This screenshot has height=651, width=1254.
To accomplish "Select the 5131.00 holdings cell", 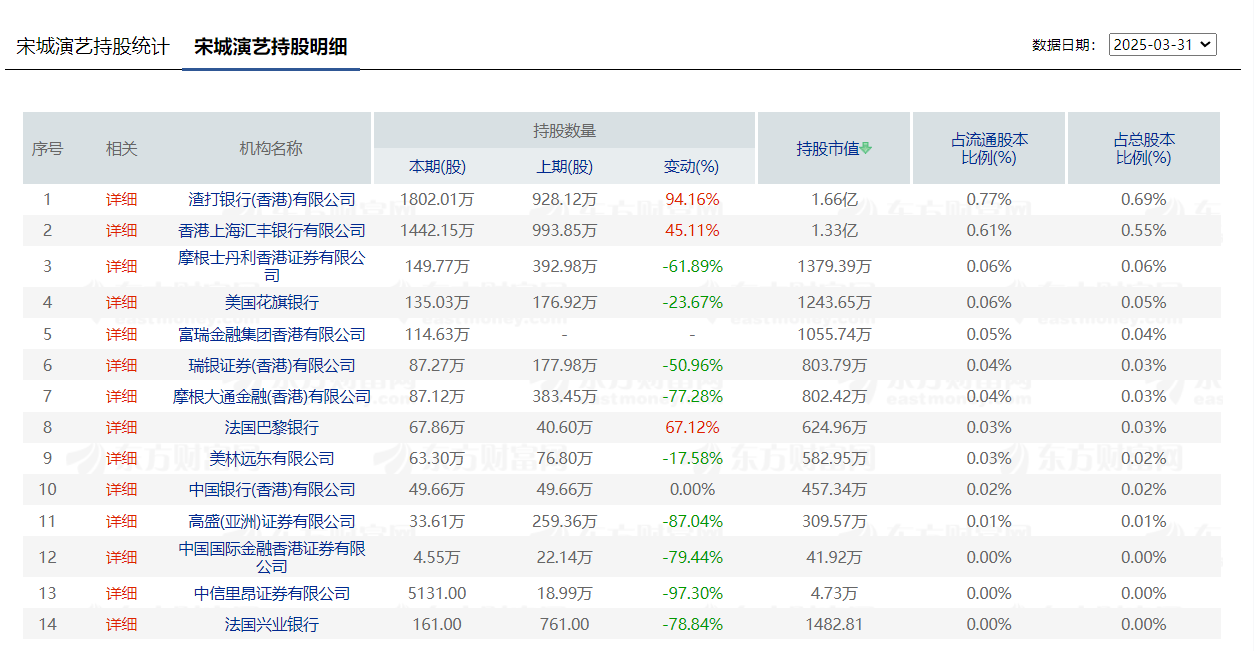I will click(437, 593).
